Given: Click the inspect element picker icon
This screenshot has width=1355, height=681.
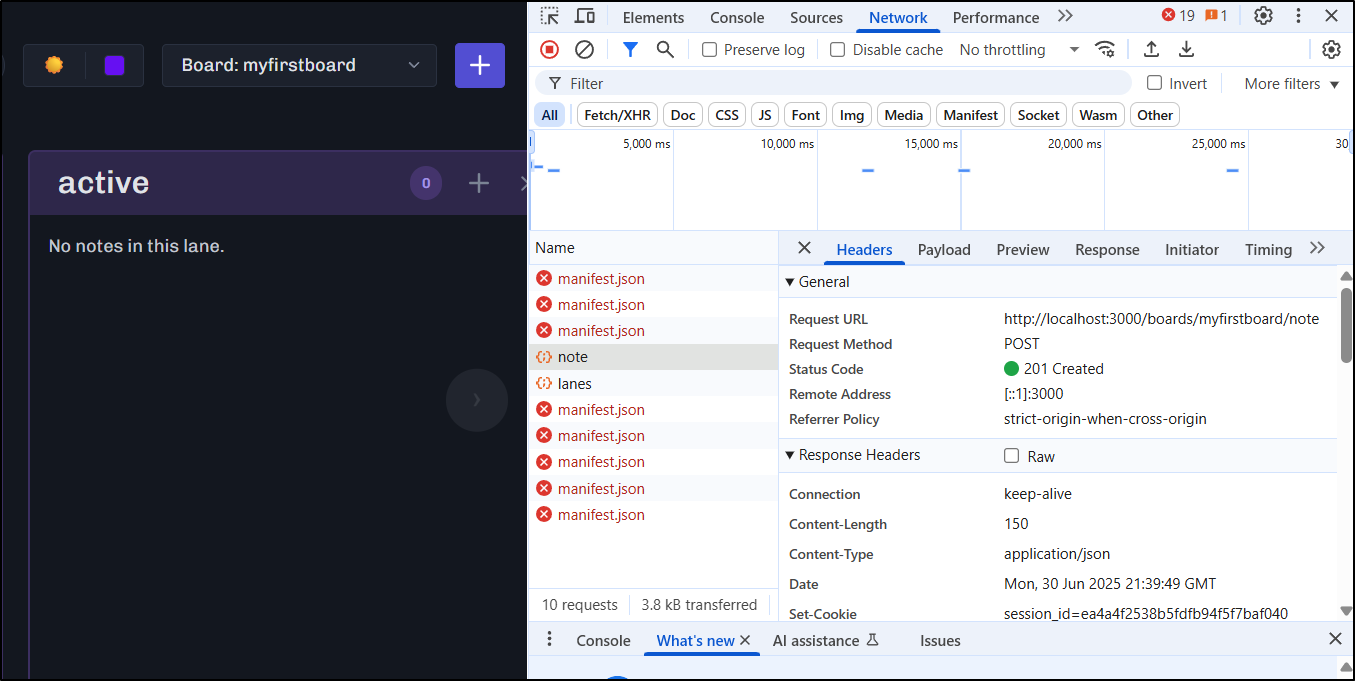Looking at the screenshot, I should tap(550, 16).
